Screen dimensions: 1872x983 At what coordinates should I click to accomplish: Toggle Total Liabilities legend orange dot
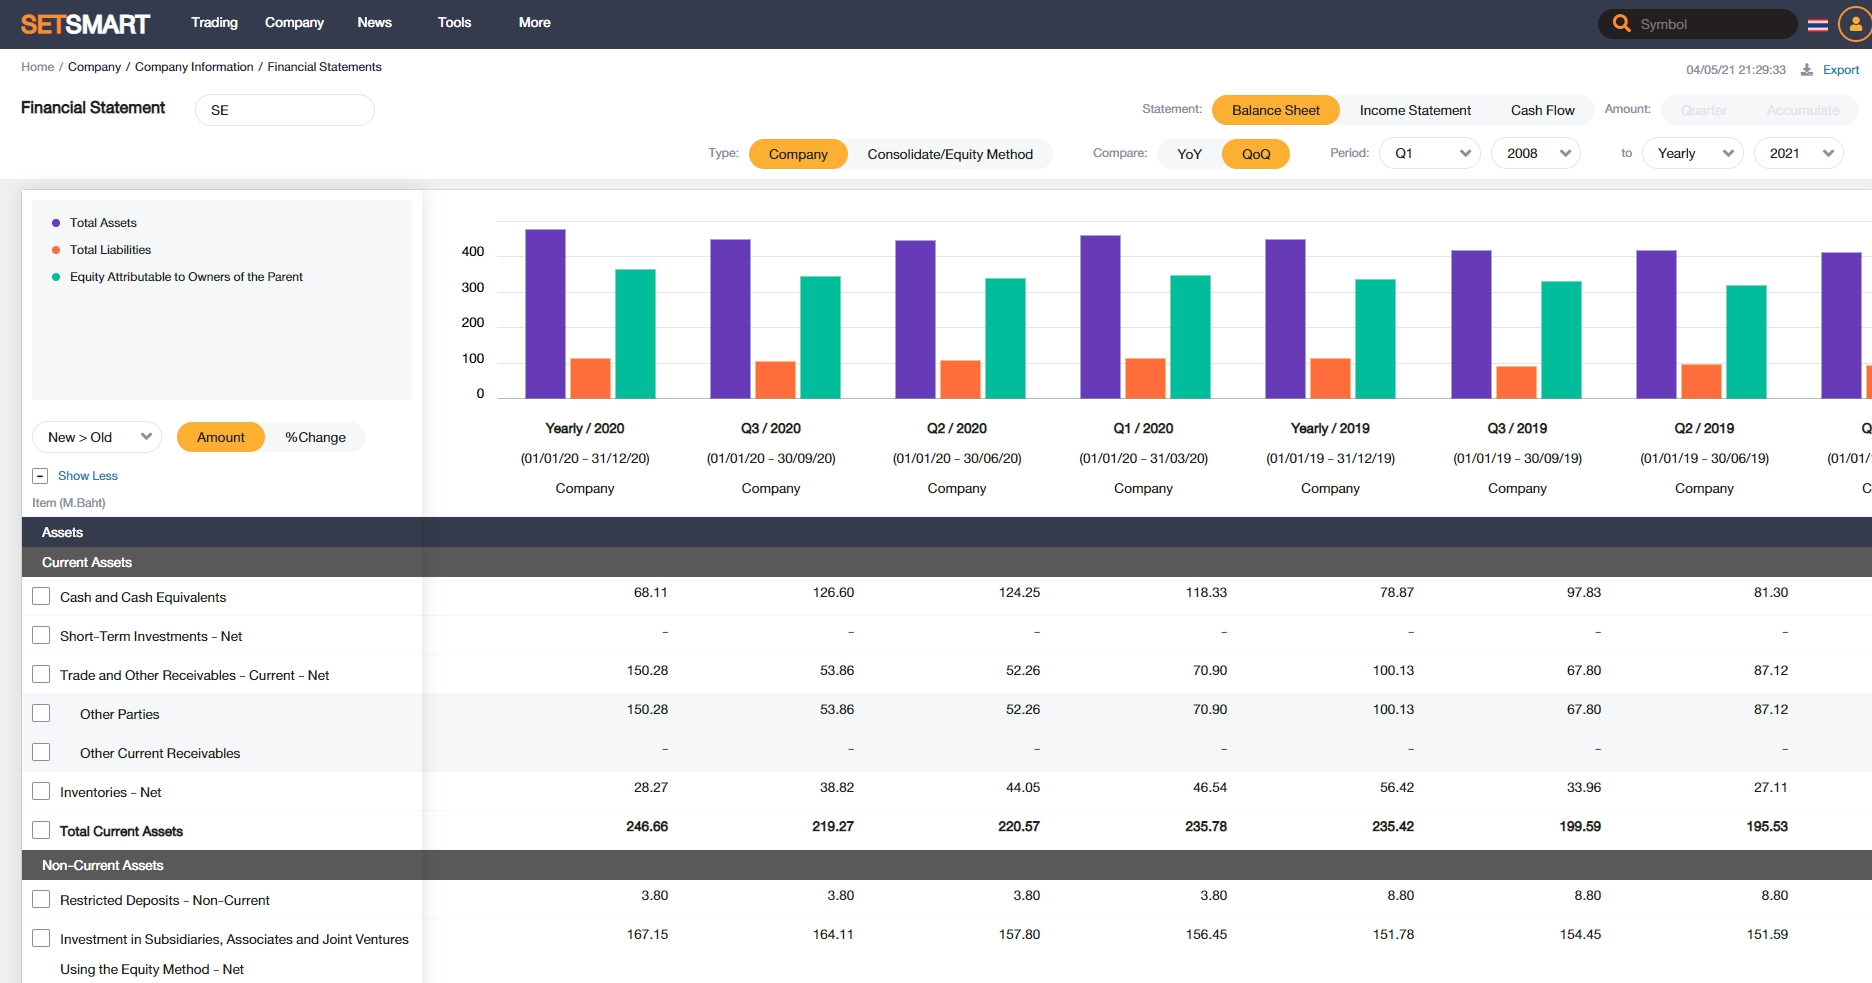click(56, 250)
